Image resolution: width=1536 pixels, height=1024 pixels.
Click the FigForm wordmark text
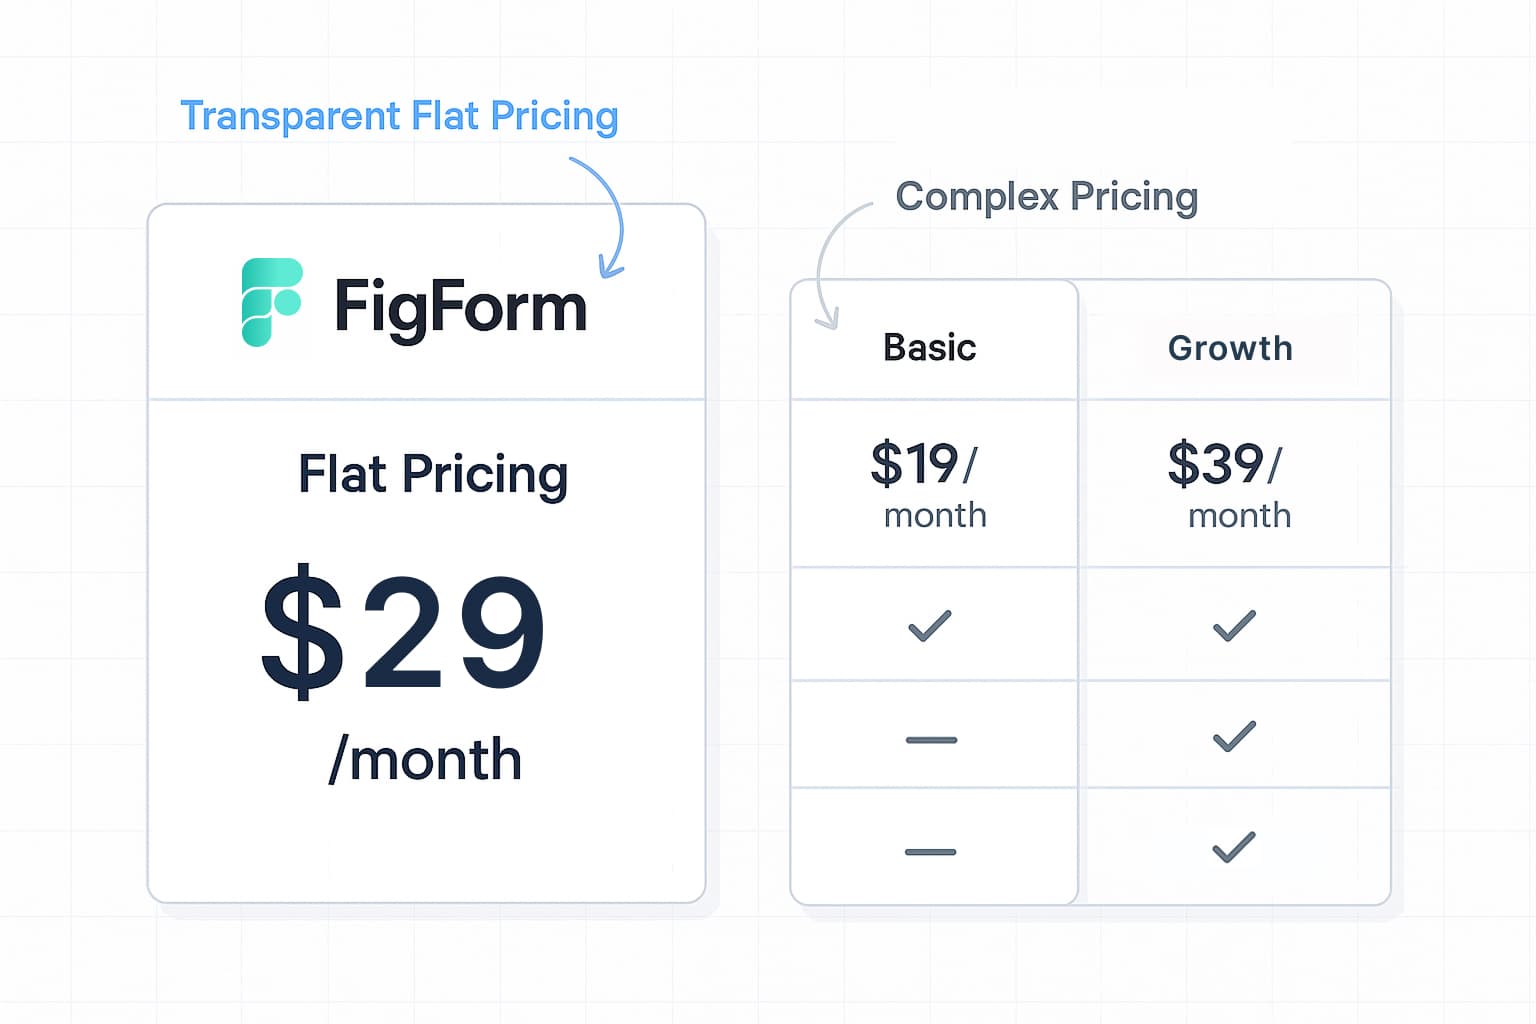[460, 307]
